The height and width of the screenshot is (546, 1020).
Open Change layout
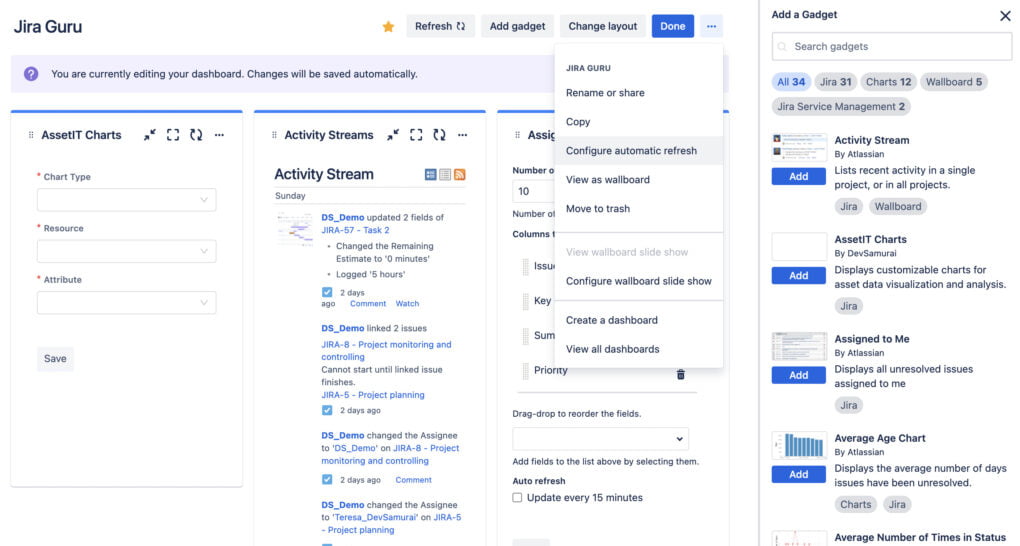tap(602, 26)
